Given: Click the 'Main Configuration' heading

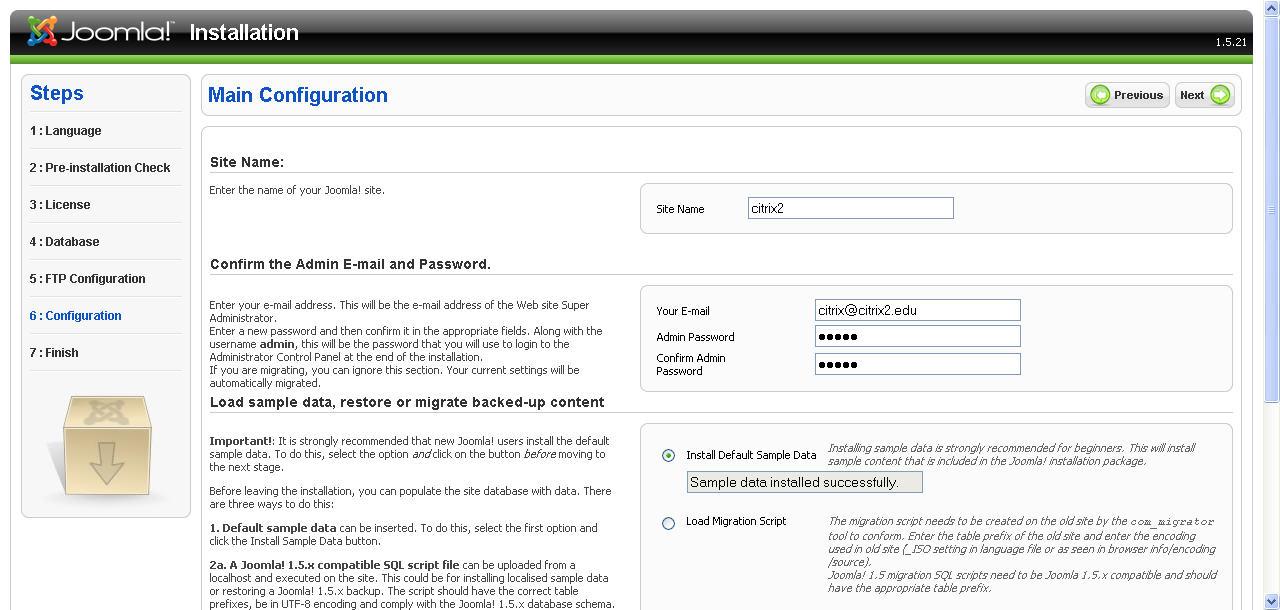Looking at the screenshot, I should pos(298,95).
